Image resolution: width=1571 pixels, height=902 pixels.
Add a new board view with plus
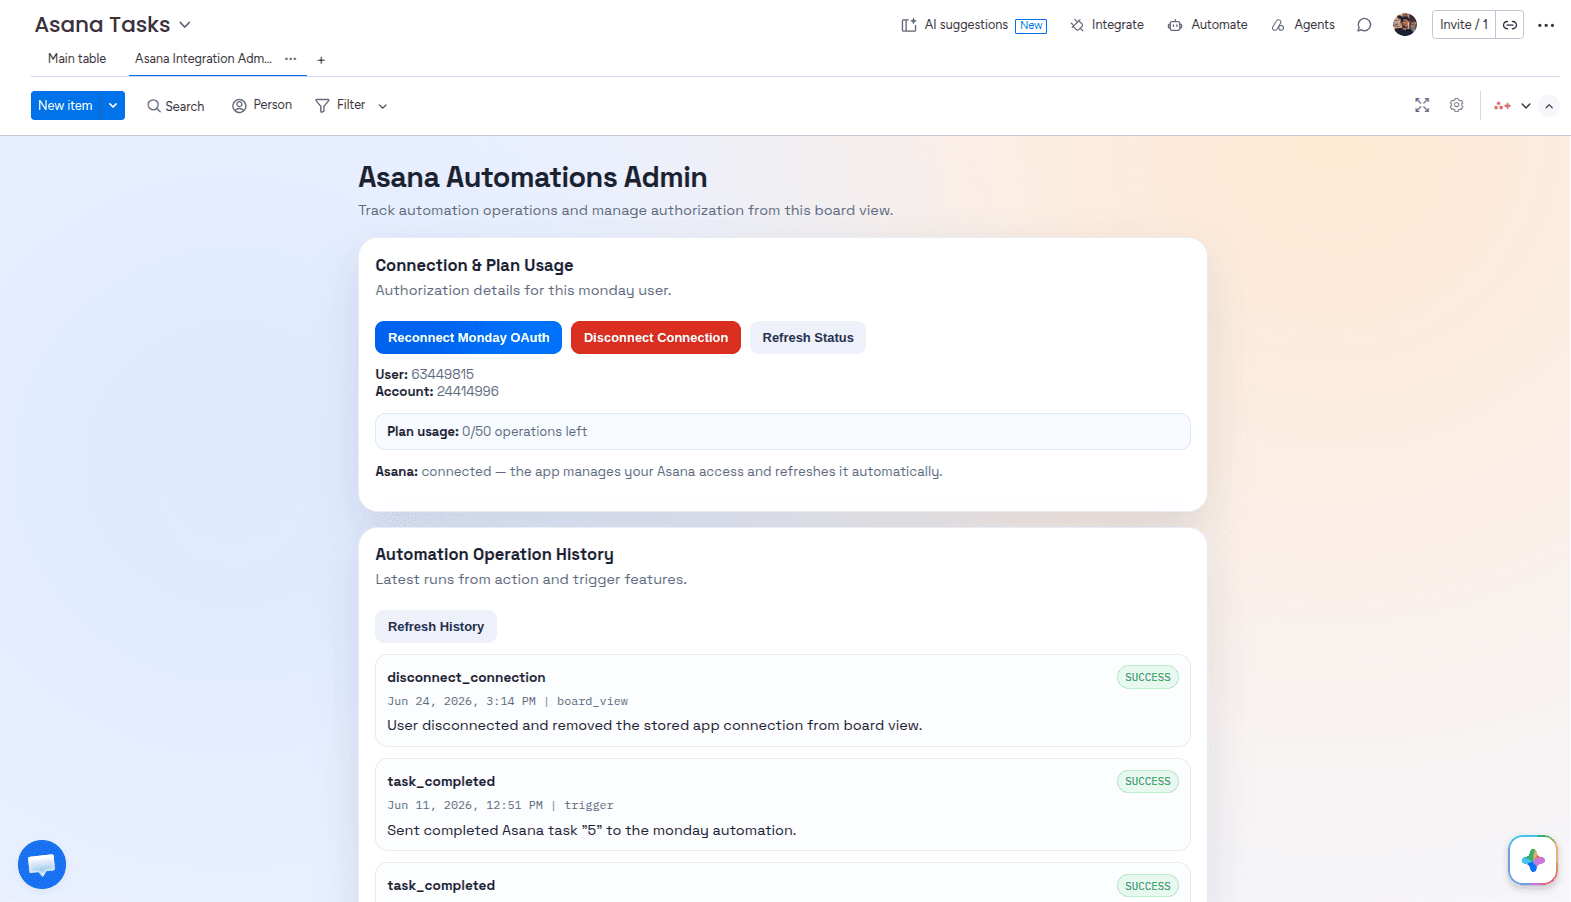tap(321, 60)
